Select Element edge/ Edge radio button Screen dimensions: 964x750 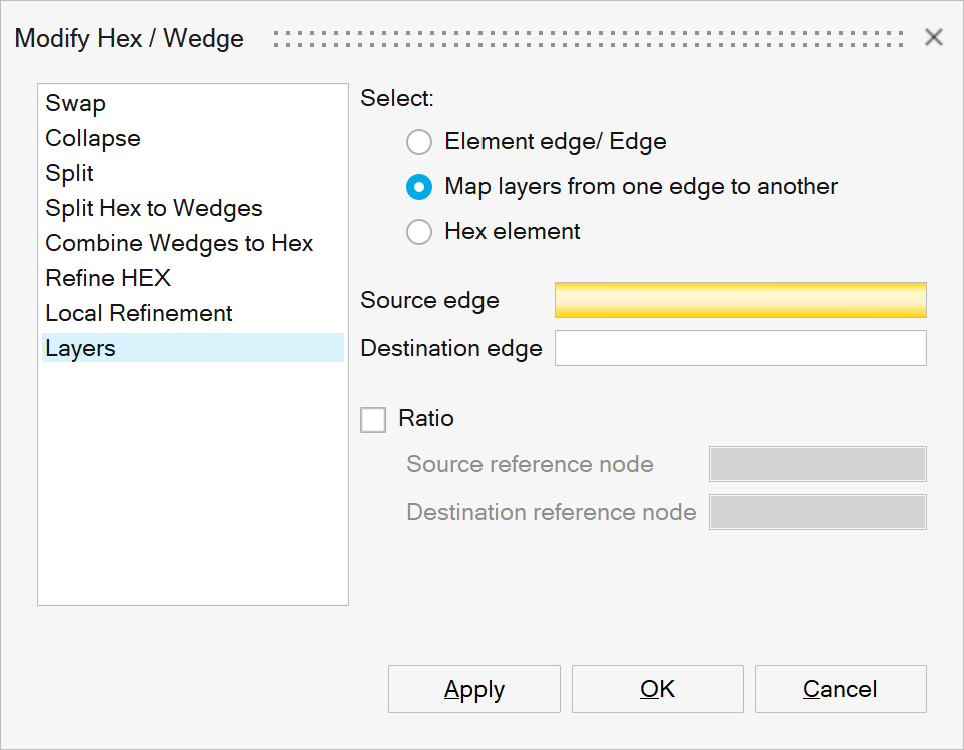coord(419,142)
